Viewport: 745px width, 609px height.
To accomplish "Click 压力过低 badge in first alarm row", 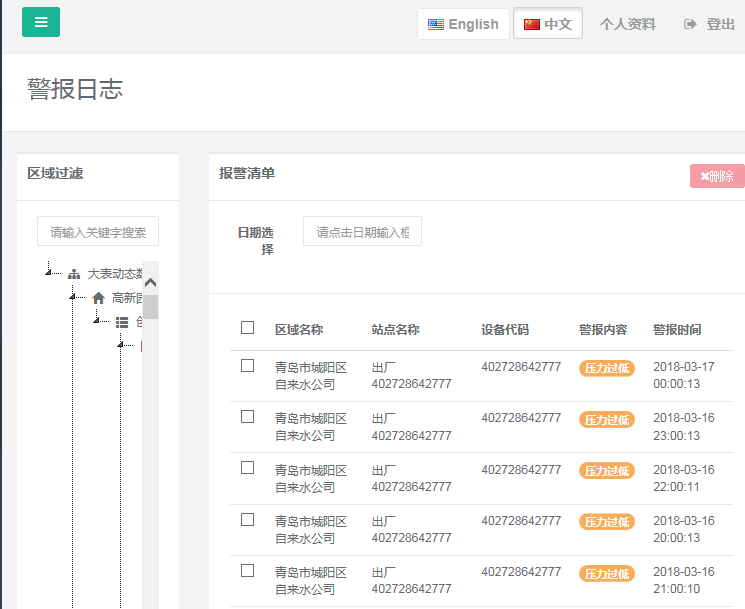I will tap(606, 368).
